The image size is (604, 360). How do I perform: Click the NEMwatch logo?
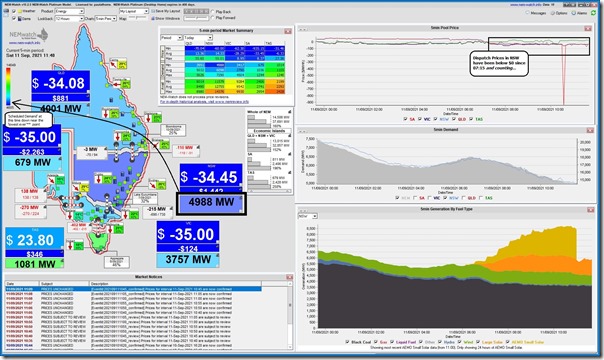pyautogui.click(x=29, y=35)
